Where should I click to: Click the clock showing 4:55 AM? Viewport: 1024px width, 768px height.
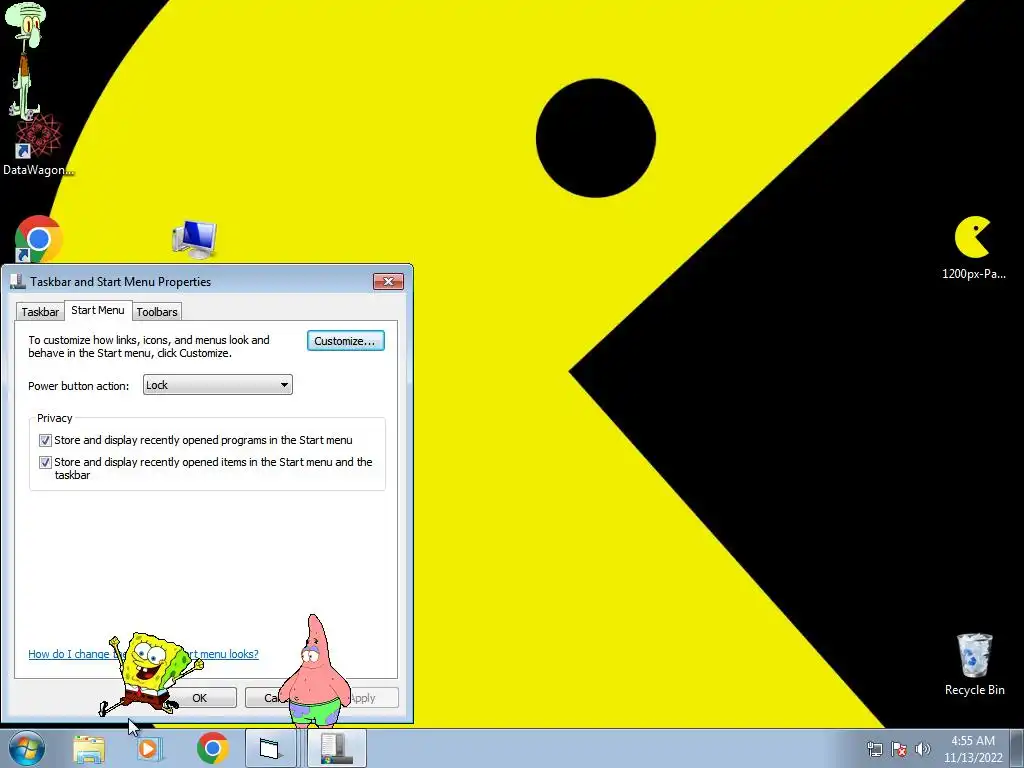click(x=973, y=748)
